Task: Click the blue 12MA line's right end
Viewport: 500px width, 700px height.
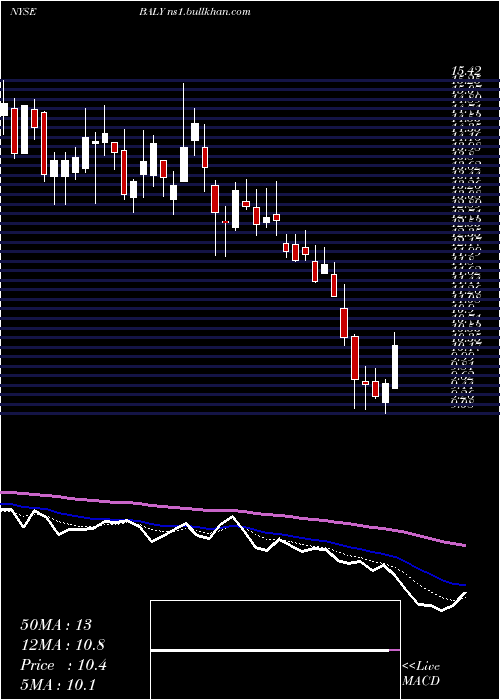Action: [x=464, y=584]
